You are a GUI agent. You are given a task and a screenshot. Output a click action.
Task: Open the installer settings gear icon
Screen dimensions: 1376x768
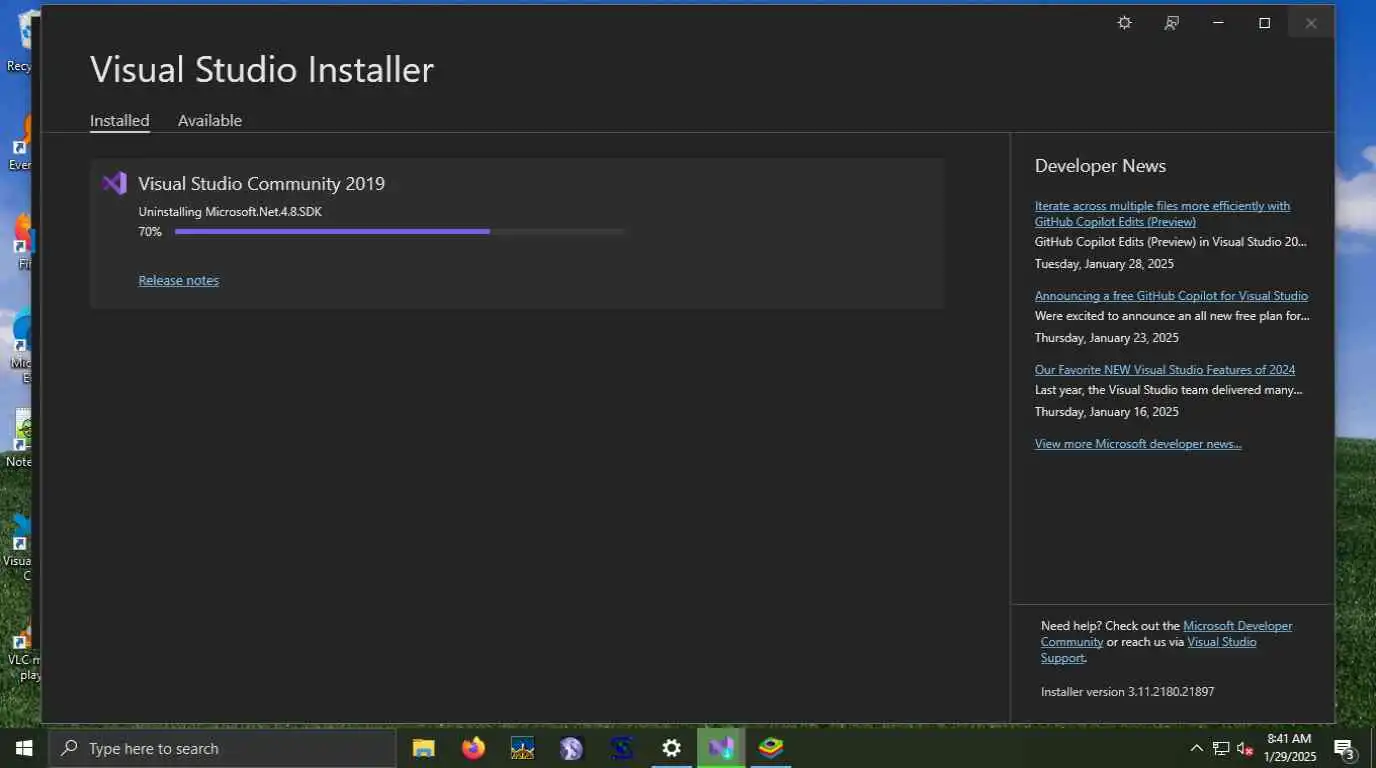[1124, 23]
